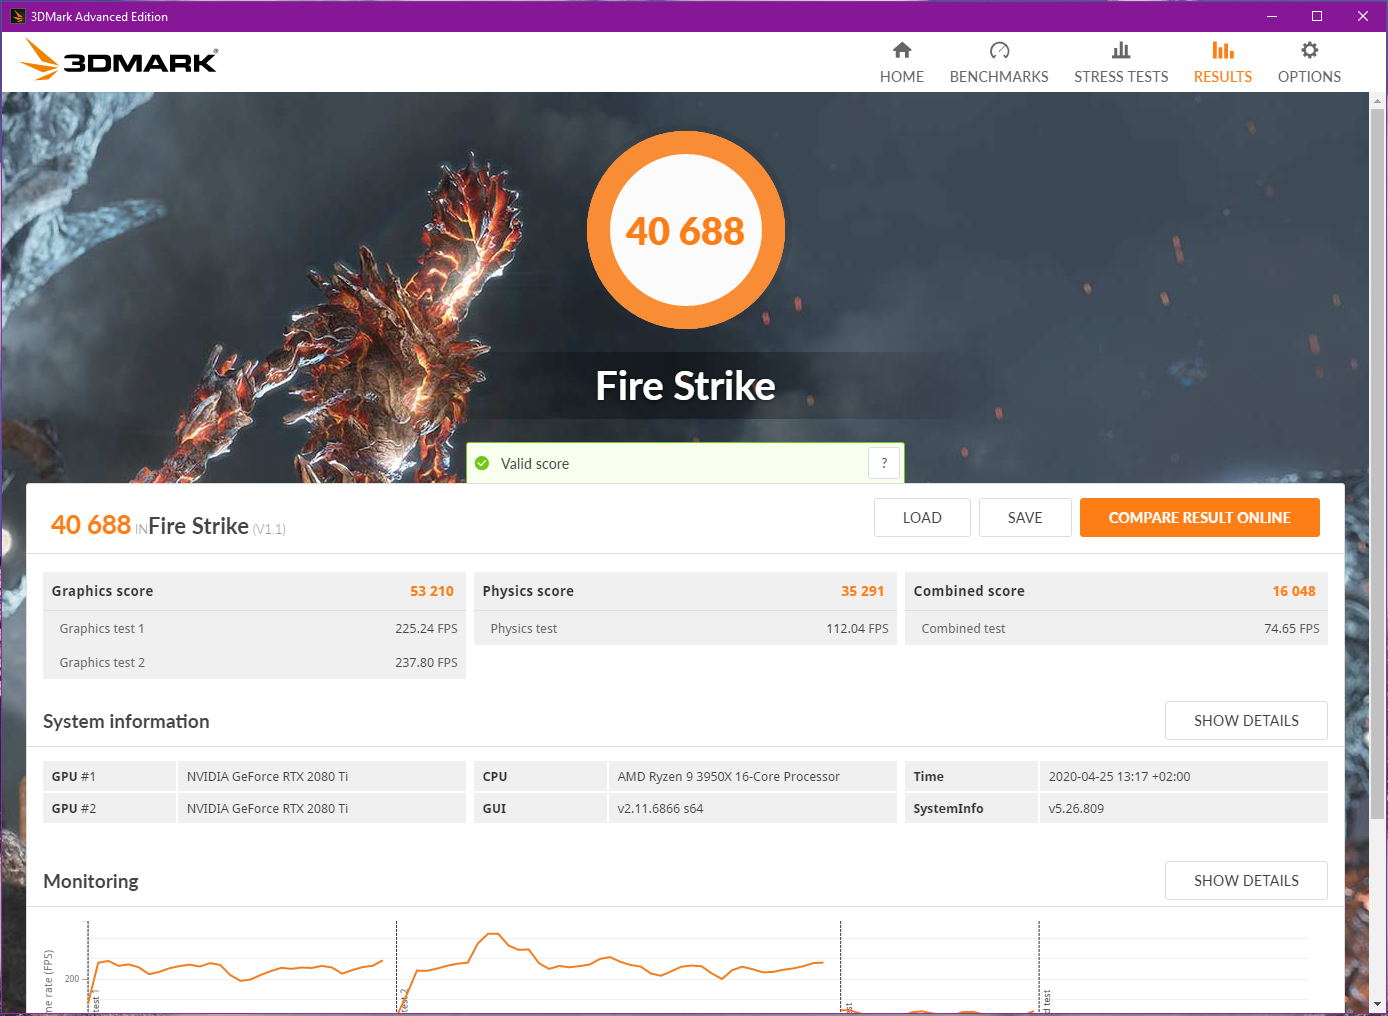Click the Graphics score label
Viewport: 1388px width, 1016px height.
[x=102, y=591]
